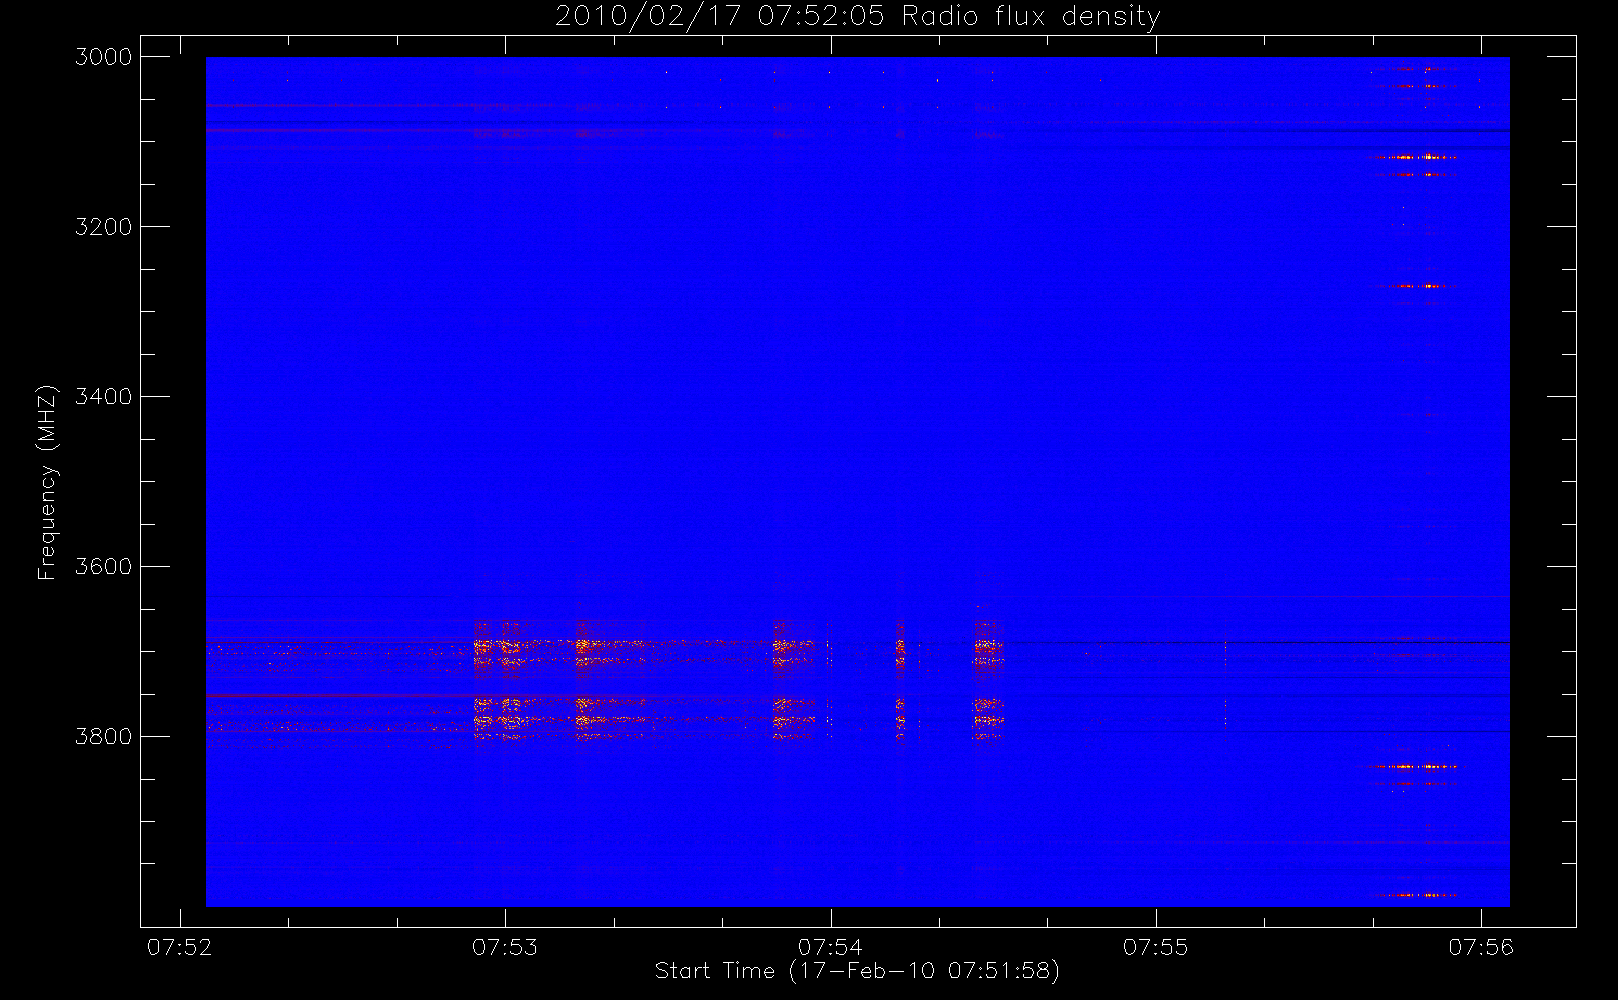Click the 07:55 time tick label

point(1156,947)
